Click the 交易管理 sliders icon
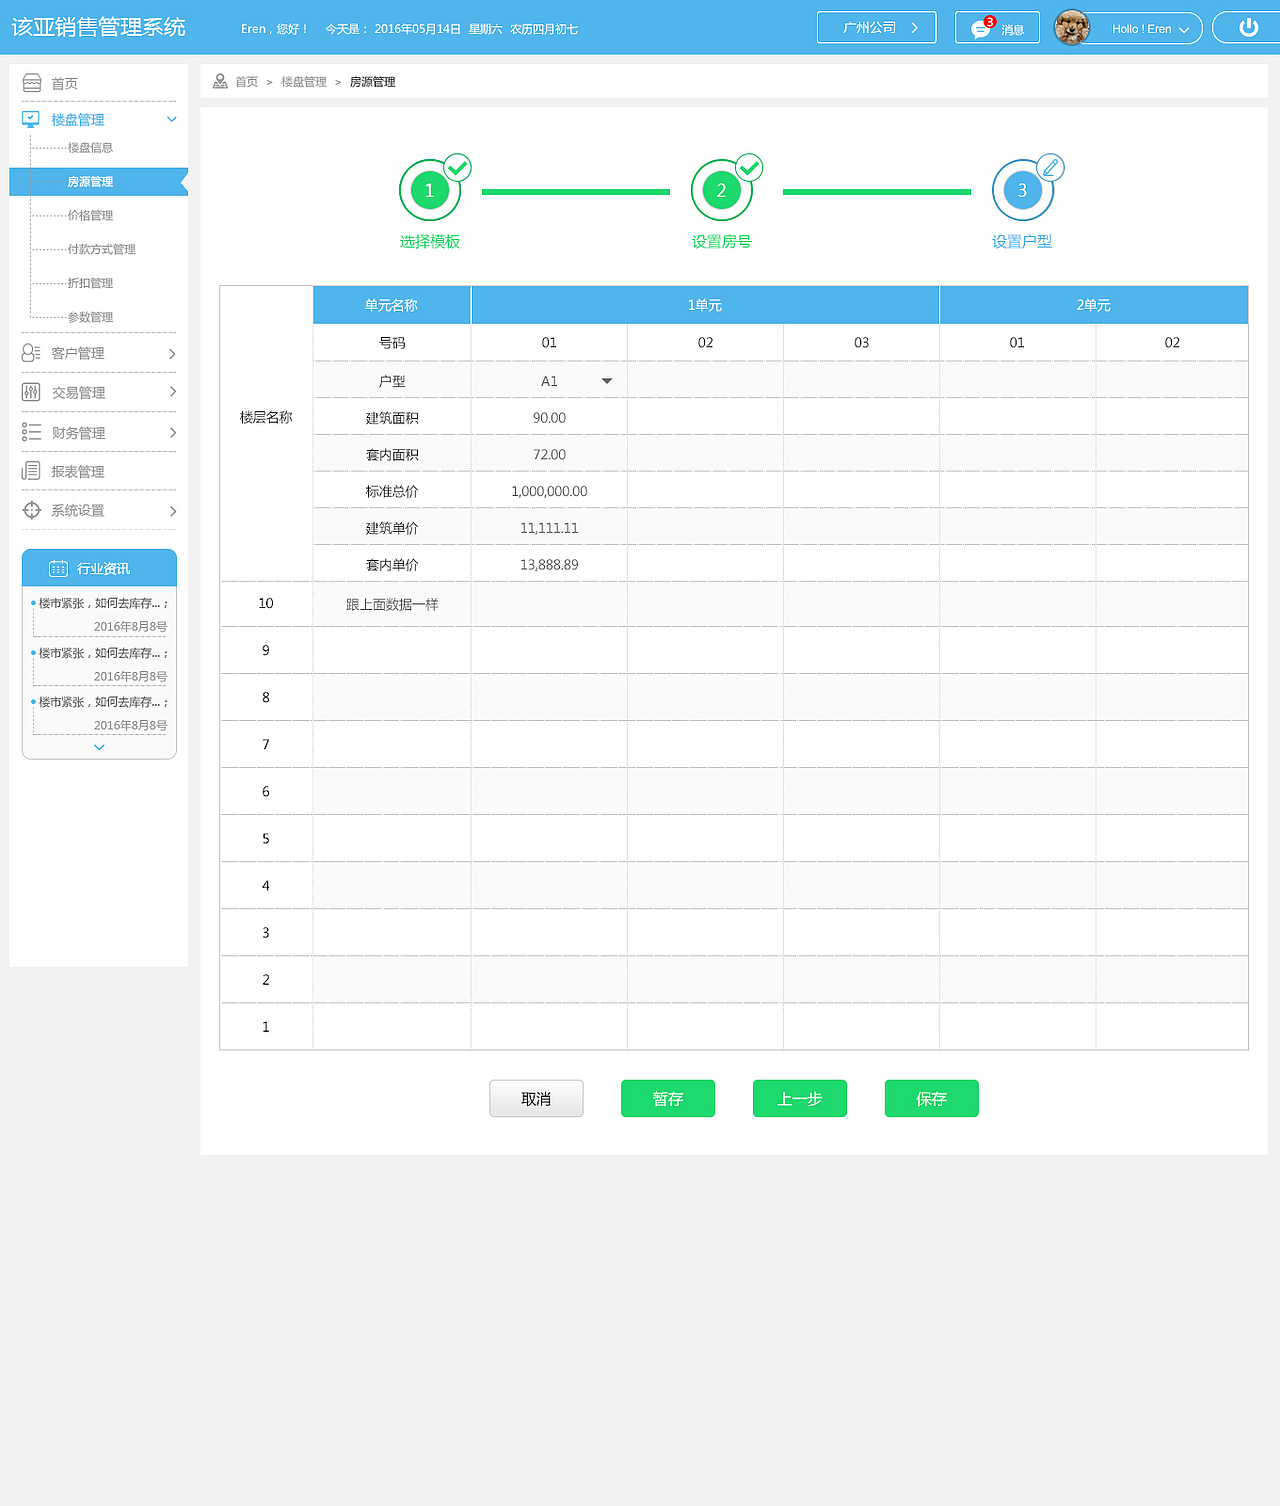Screen dimensions: 1280x1506 [31, 392]
